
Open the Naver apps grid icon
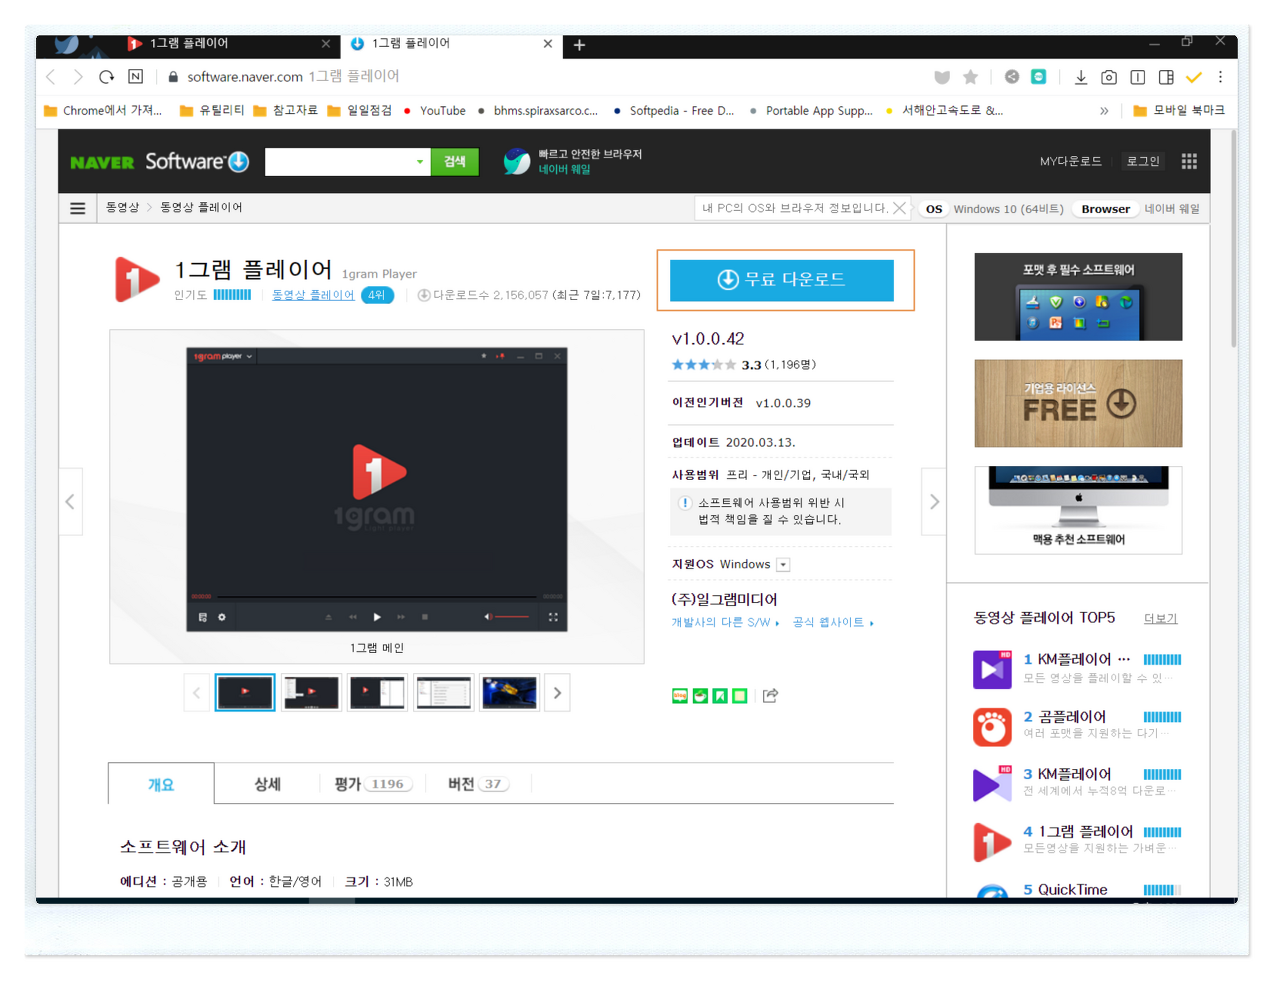click(1189, 161)
